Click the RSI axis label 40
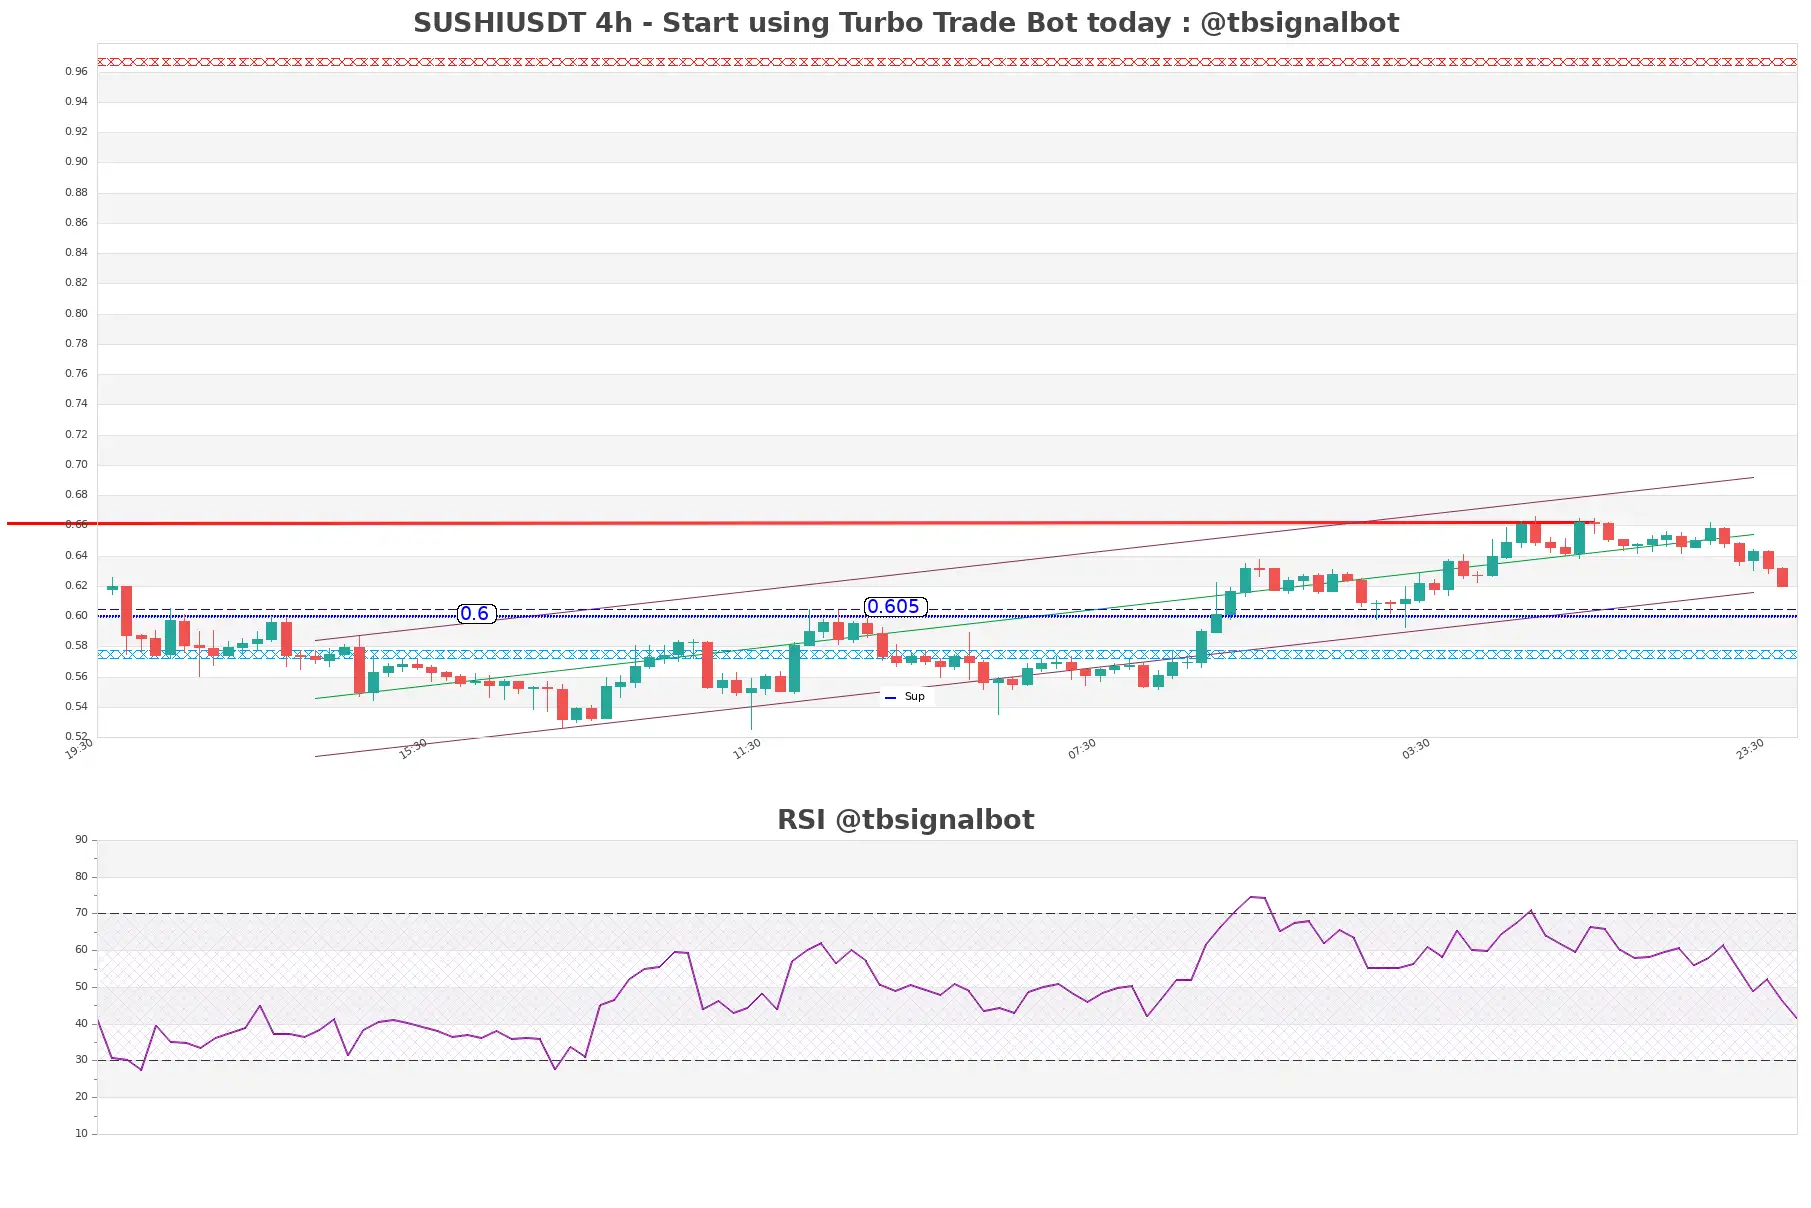 pos(81,1023)
